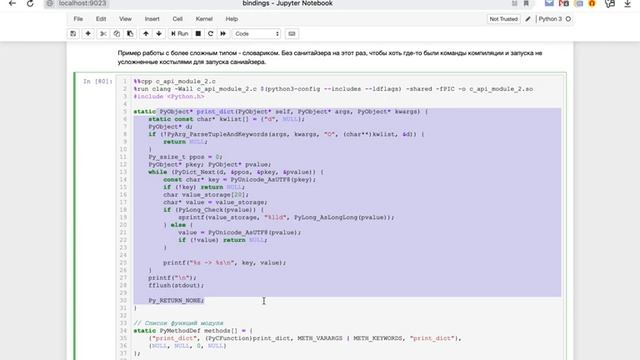Open the View menu
640x360 pixels.
pos(125,19)
